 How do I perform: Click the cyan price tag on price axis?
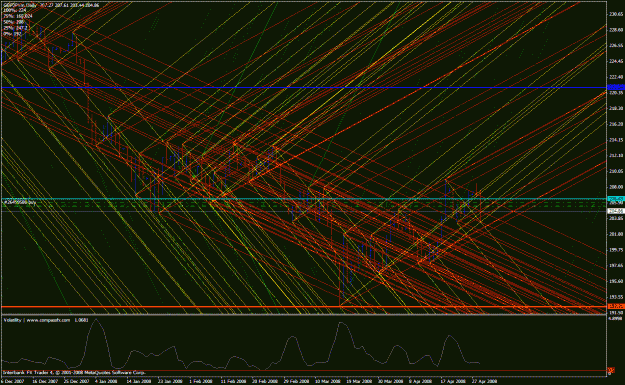point(615,198)
